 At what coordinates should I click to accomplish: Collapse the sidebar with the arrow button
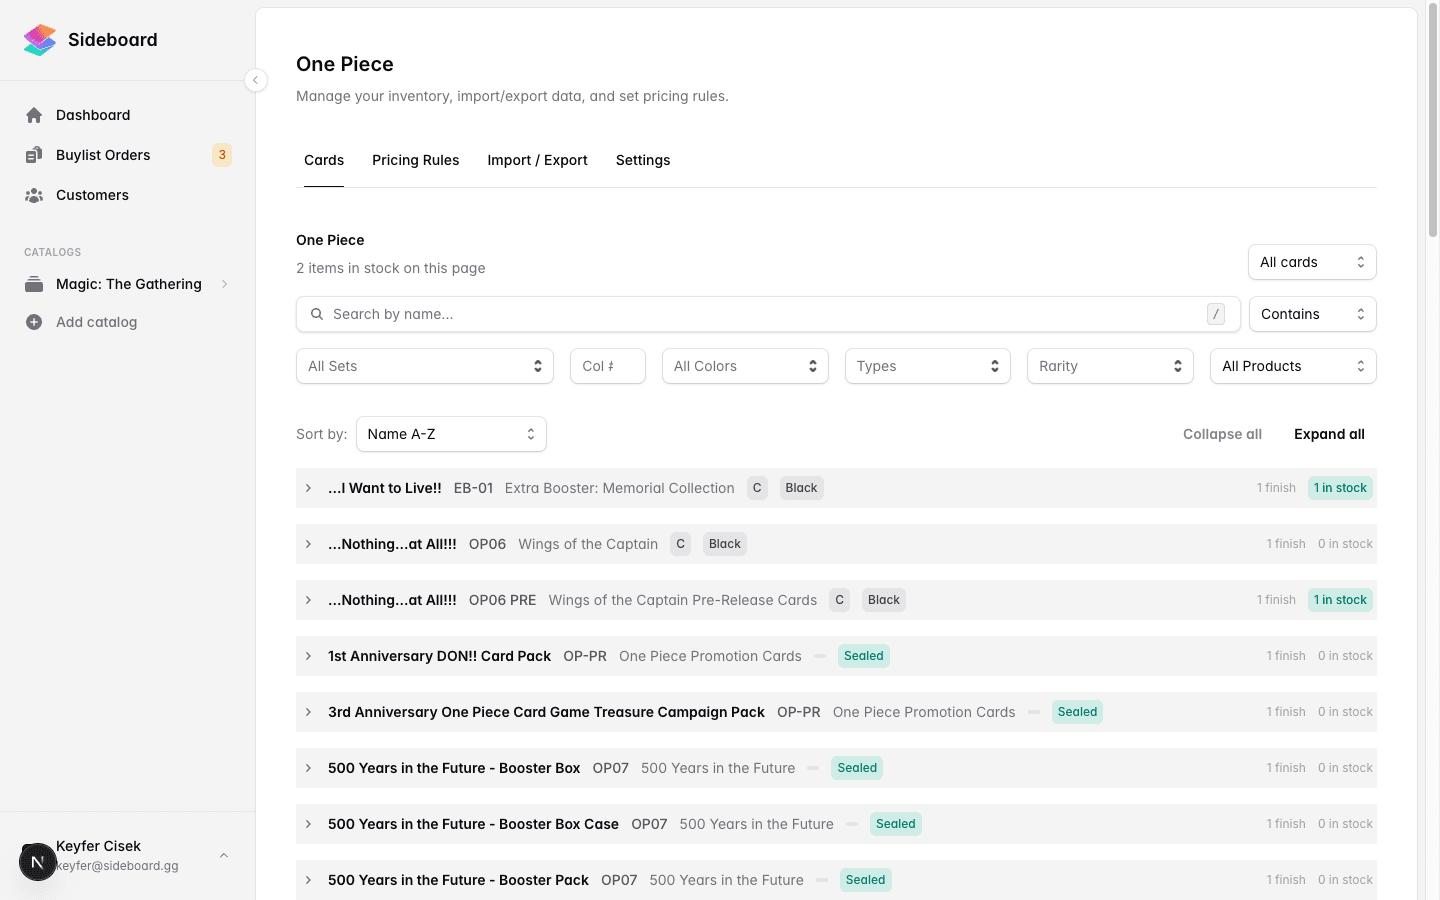click(x=256, y=80)
